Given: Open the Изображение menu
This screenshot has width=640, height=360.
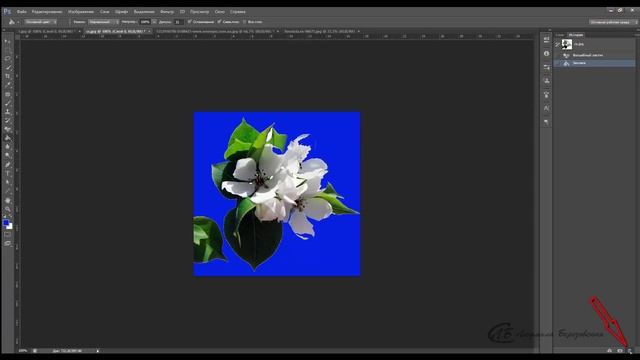Looking at the screenshot, I should point(81,12).
